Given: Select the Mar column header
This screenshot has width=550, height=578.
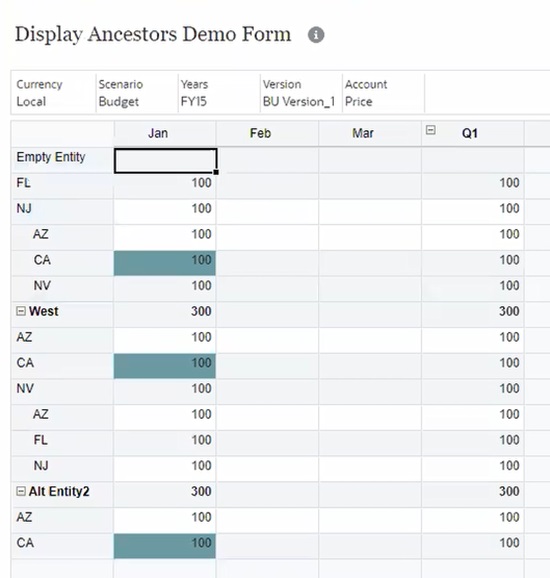Looking at the screenshot, I should point(370,133).
